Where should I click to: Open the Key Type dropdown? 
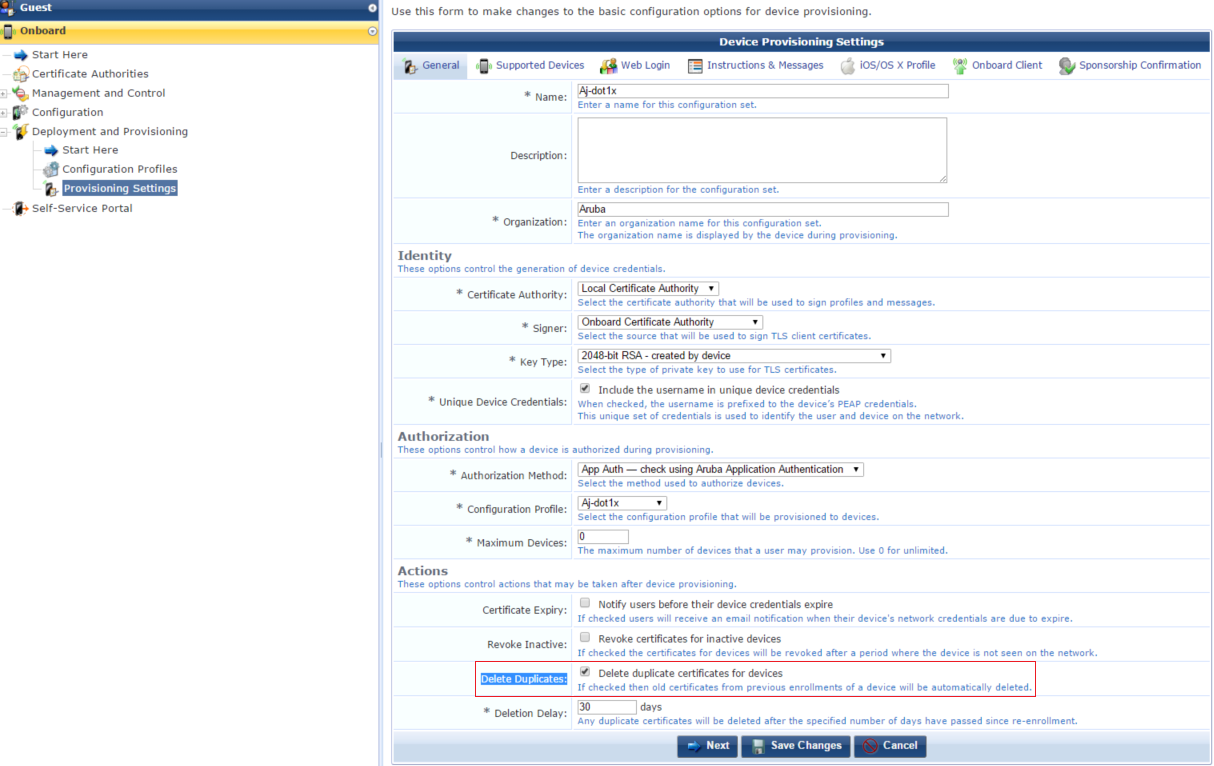pyautogui.click(x=734, y=356)
